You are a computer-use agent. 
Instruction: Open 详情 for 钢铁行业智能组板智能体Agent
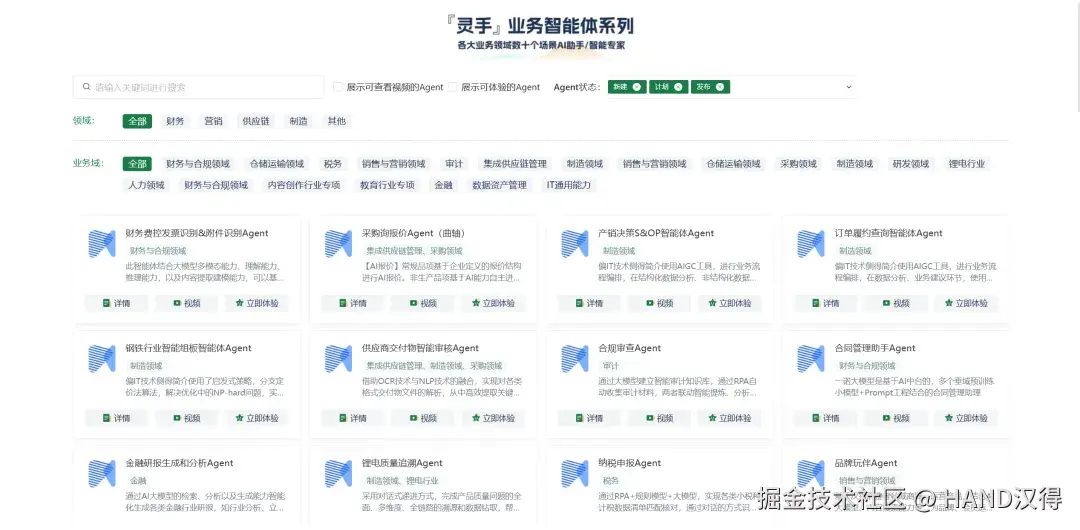(116, 418)
